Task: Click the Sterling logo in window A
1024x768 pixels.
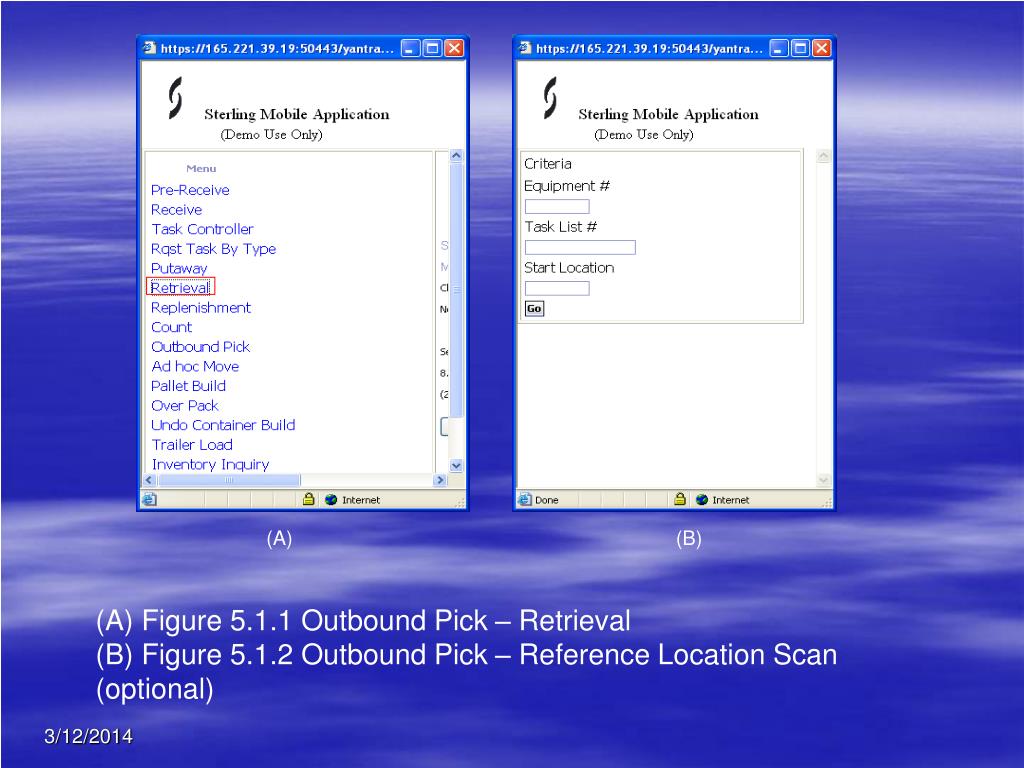Action: pos(175,98)
